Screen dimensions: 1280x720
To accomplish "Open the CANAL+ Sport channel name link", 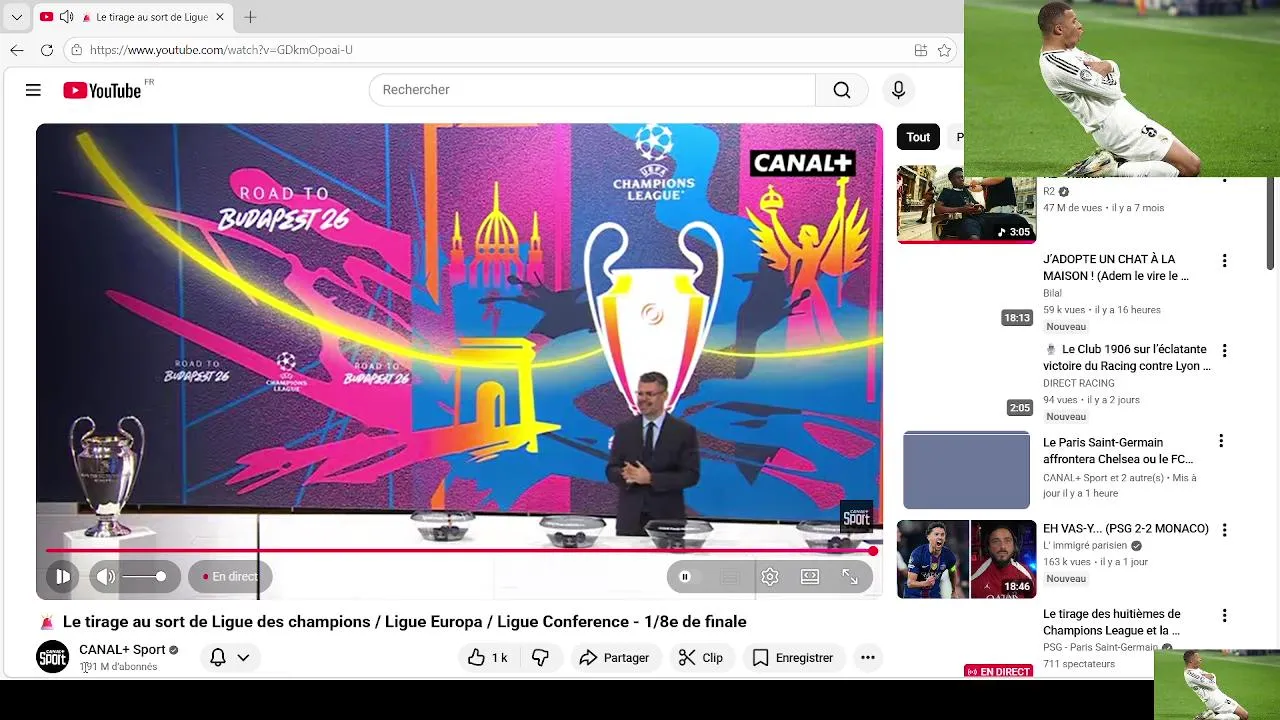I will [122, 650].
